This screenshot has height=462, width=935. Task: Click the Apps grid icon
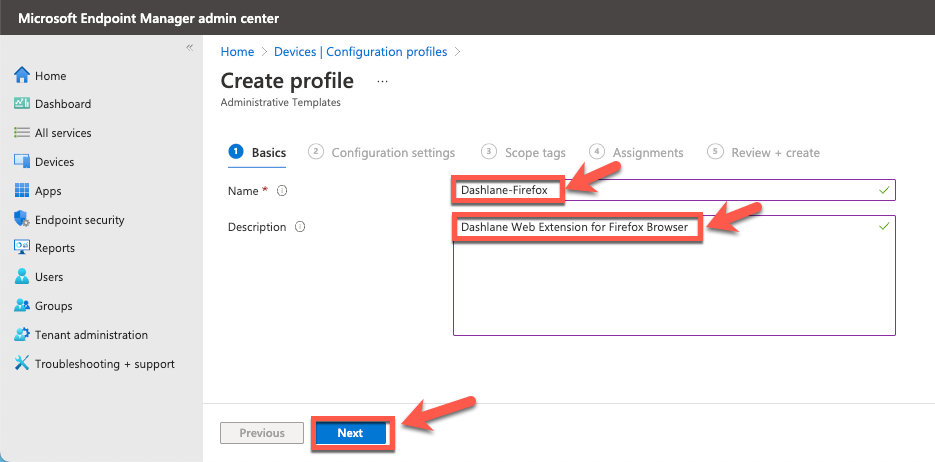[x=21, y=191]
